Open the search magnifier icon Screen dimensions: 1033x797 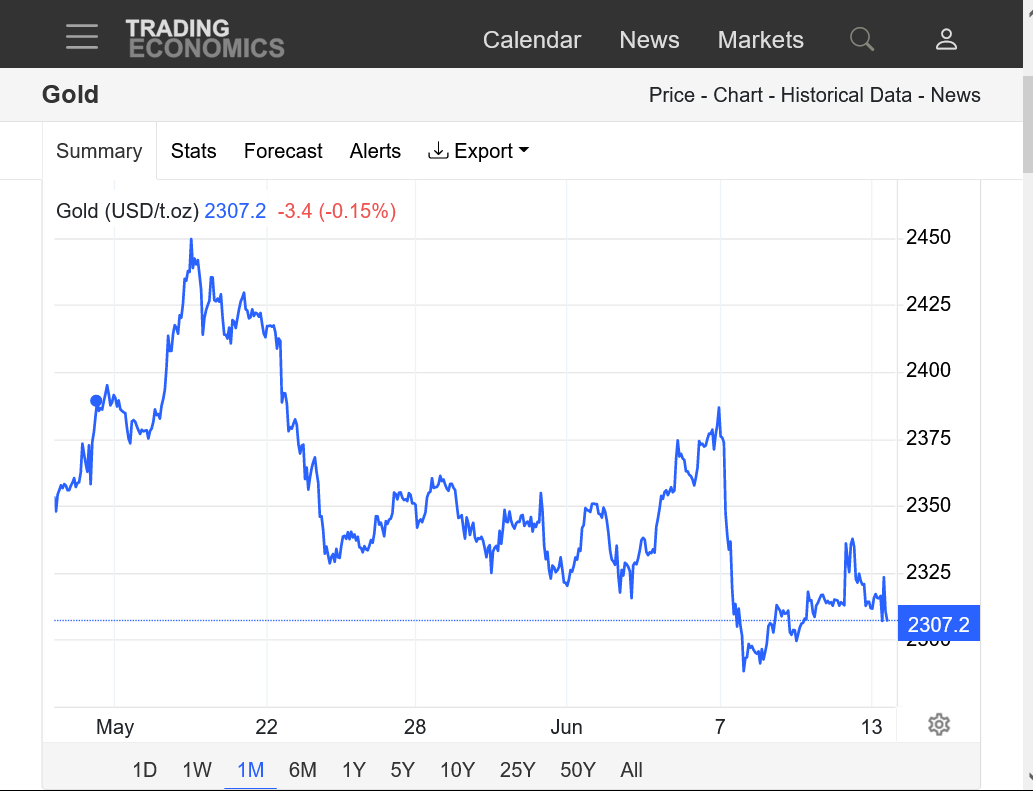click(x=861, y=39)
